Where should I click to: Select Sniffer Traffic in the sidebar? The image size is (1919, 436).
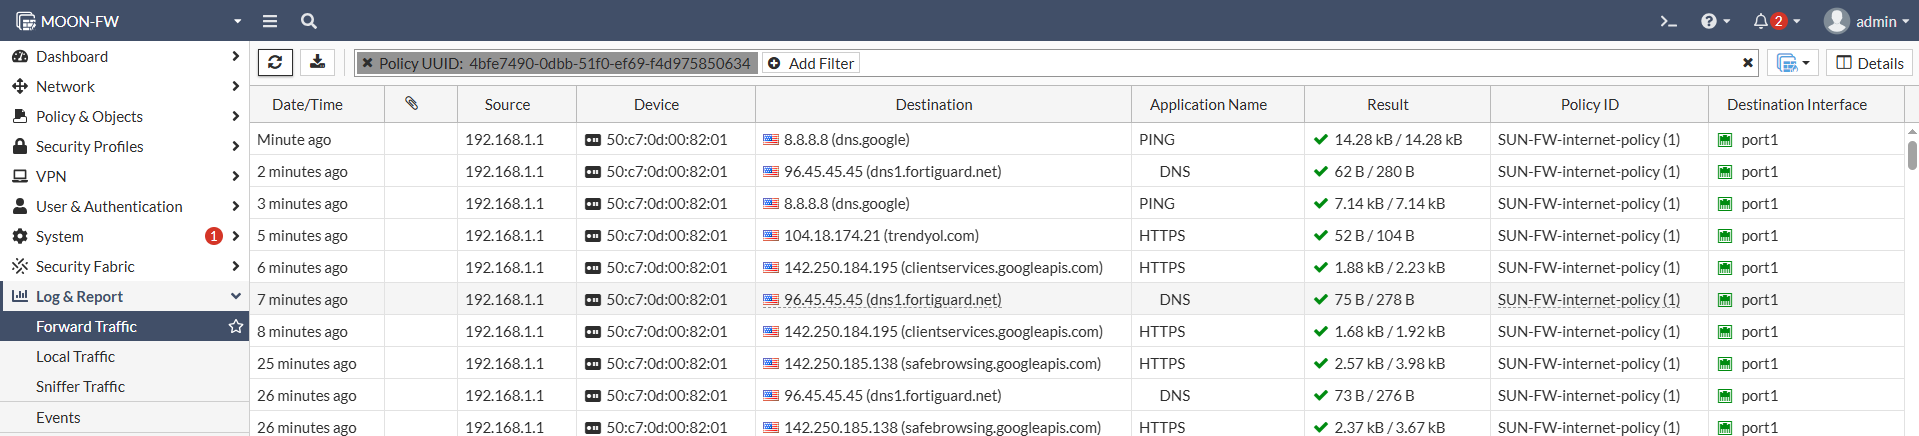[x=124, y=387]
